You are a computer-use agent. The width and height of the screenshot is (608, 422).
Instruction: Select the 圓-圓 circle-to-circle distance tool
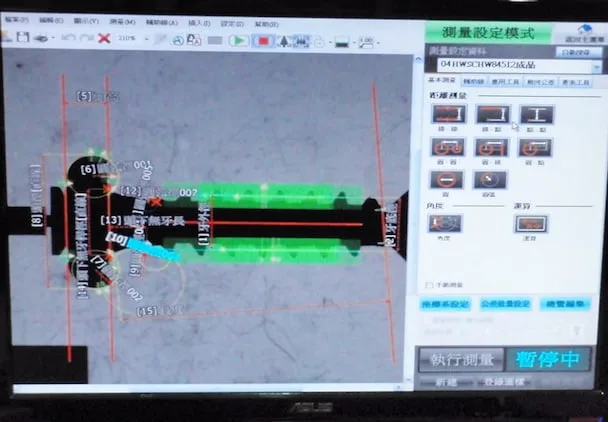447,147
